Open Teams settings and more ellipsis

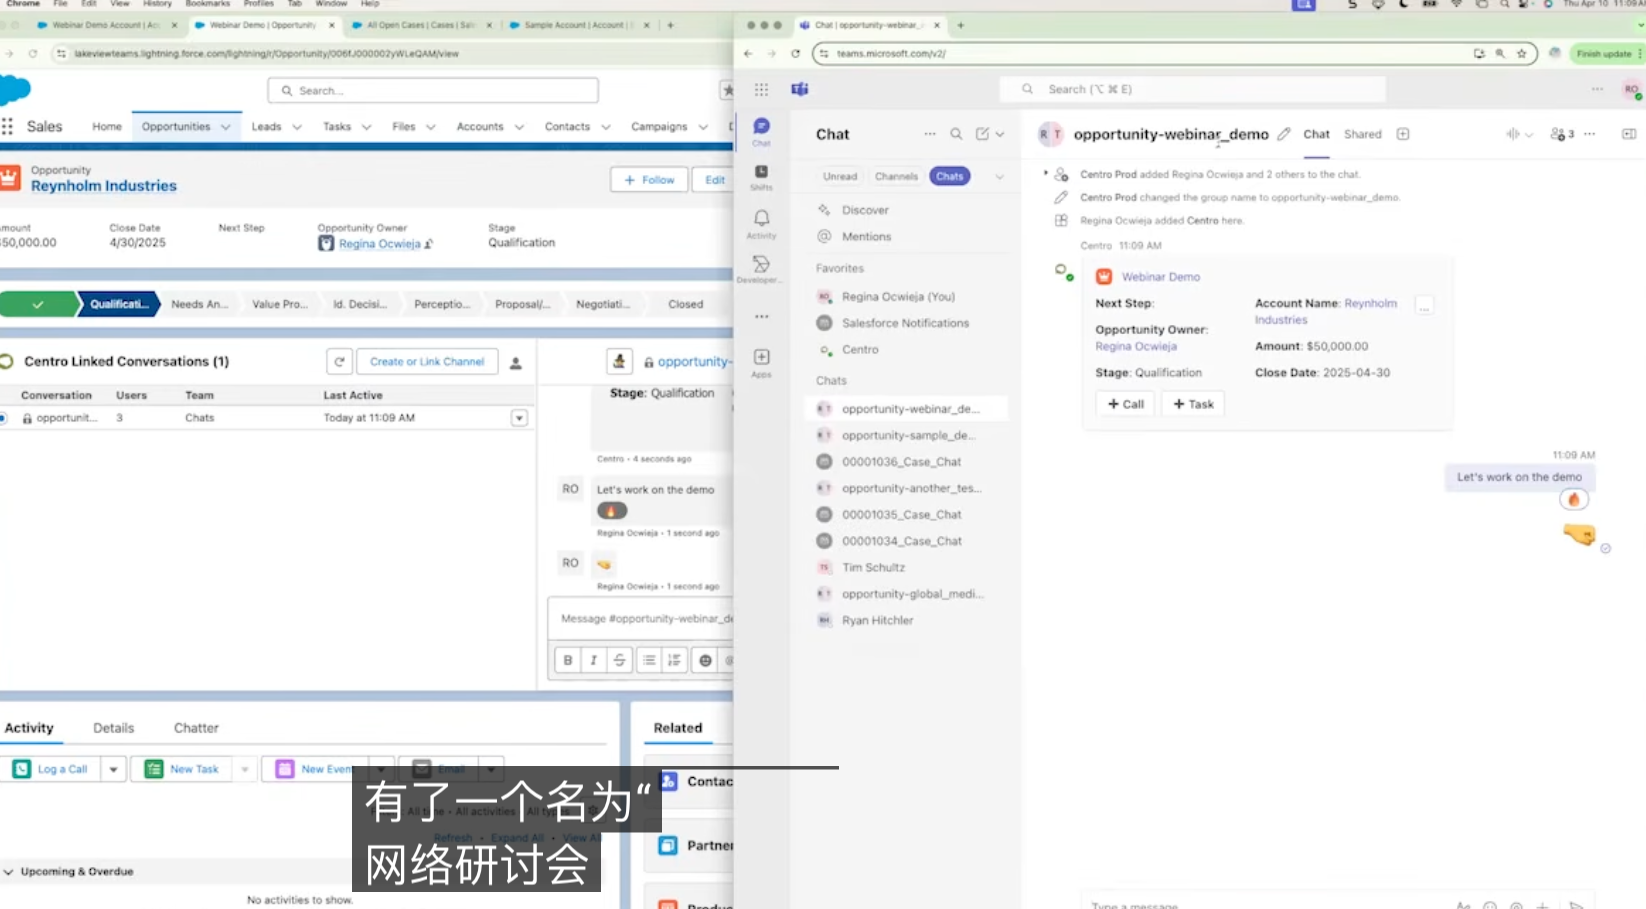click(x=1597, y=89)
